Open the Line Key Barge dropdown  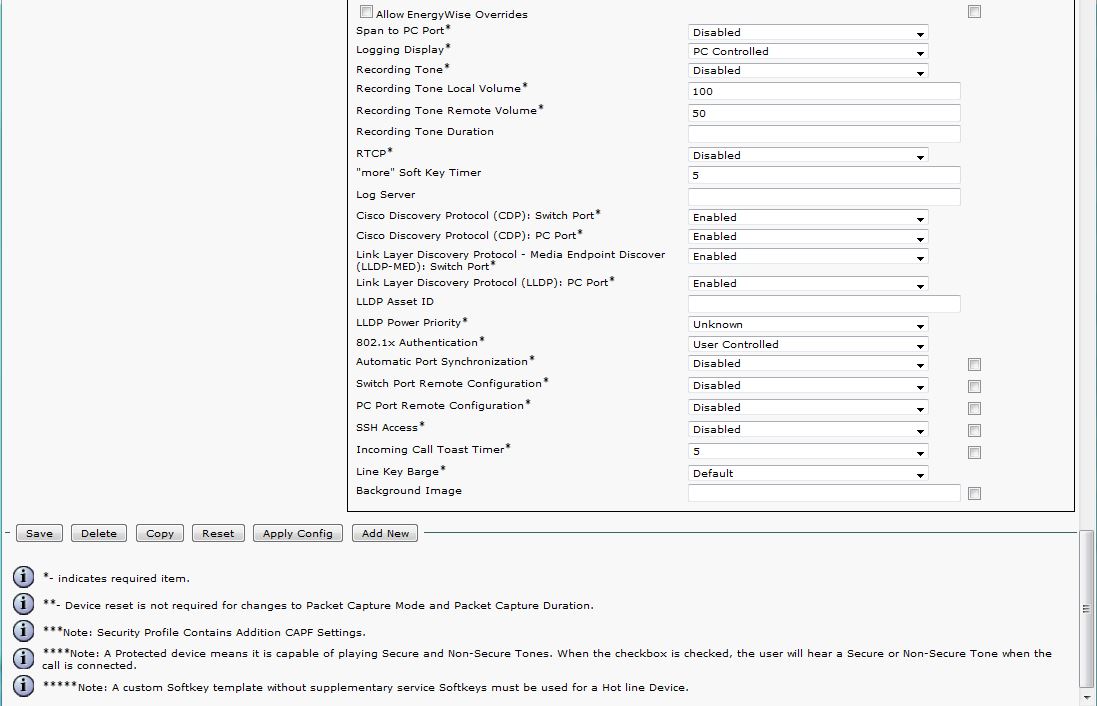(x=808, y=474)
